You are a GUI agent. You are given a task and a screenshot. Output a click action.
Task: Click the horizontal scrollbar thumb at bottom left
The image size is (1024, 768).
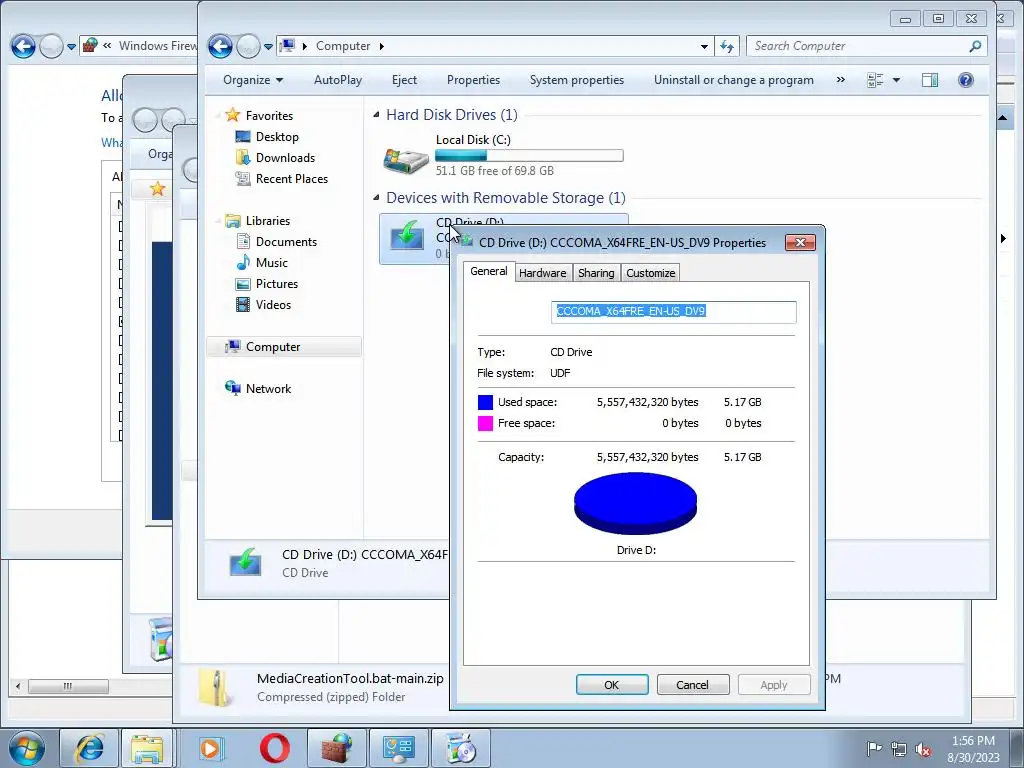68,686
